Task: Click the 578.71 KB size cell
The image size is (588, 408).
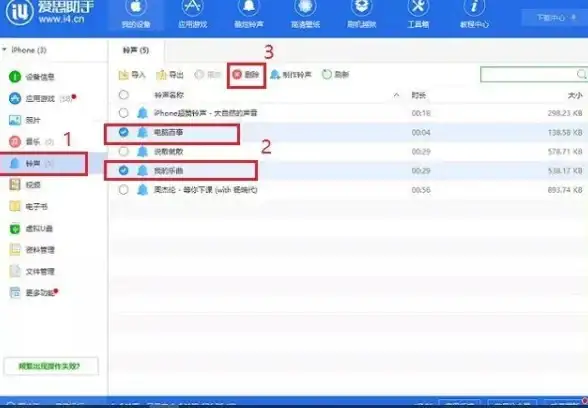Action: (x=565, y=152)
